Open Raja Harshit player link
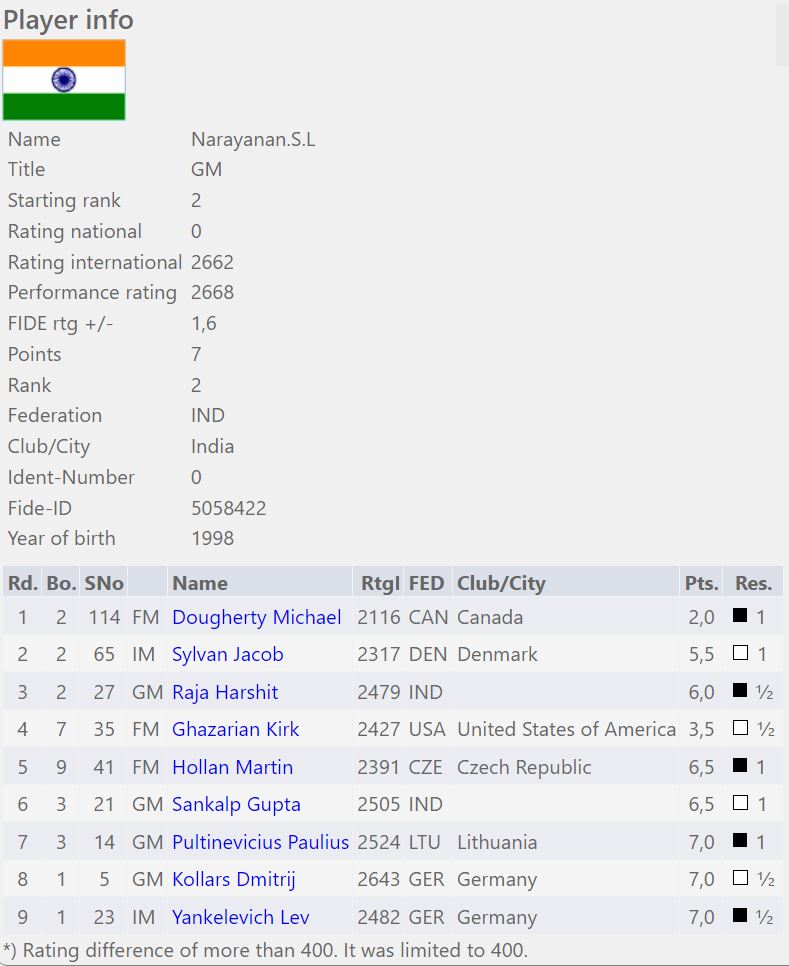 224,692
